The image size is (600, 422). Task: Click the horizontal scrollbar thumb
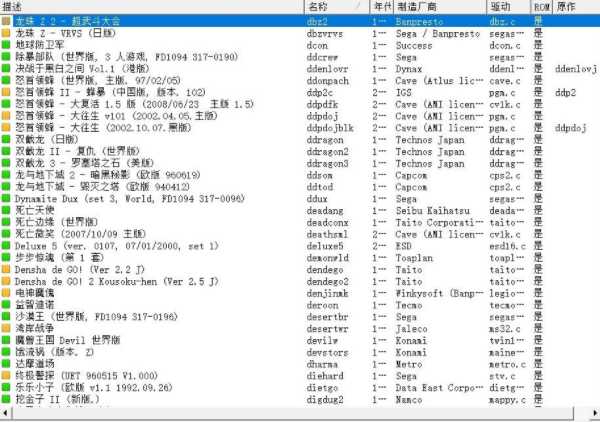(x=293, y=413)
